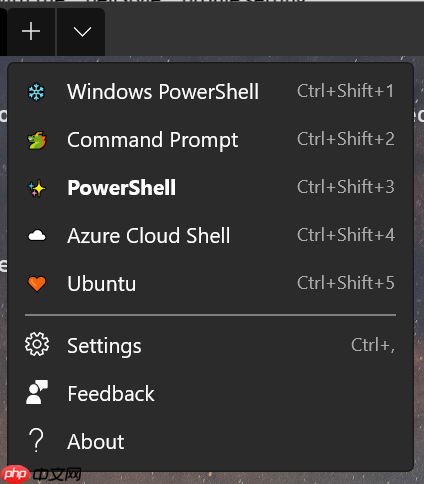The height and width of the screenshot is (484, 424).
Task: Click the Feedback person-with-speech-bubble icon
Action: tap(37, 392)
